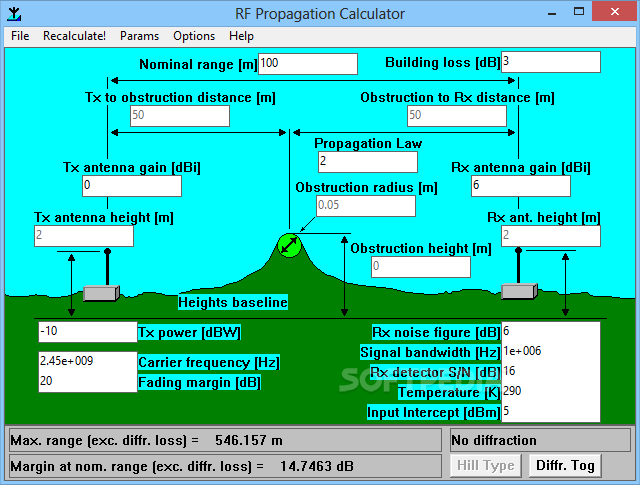Open the Options menu
Screen dimensions: 640x485
pyautogui.click(x=194, y=36)
